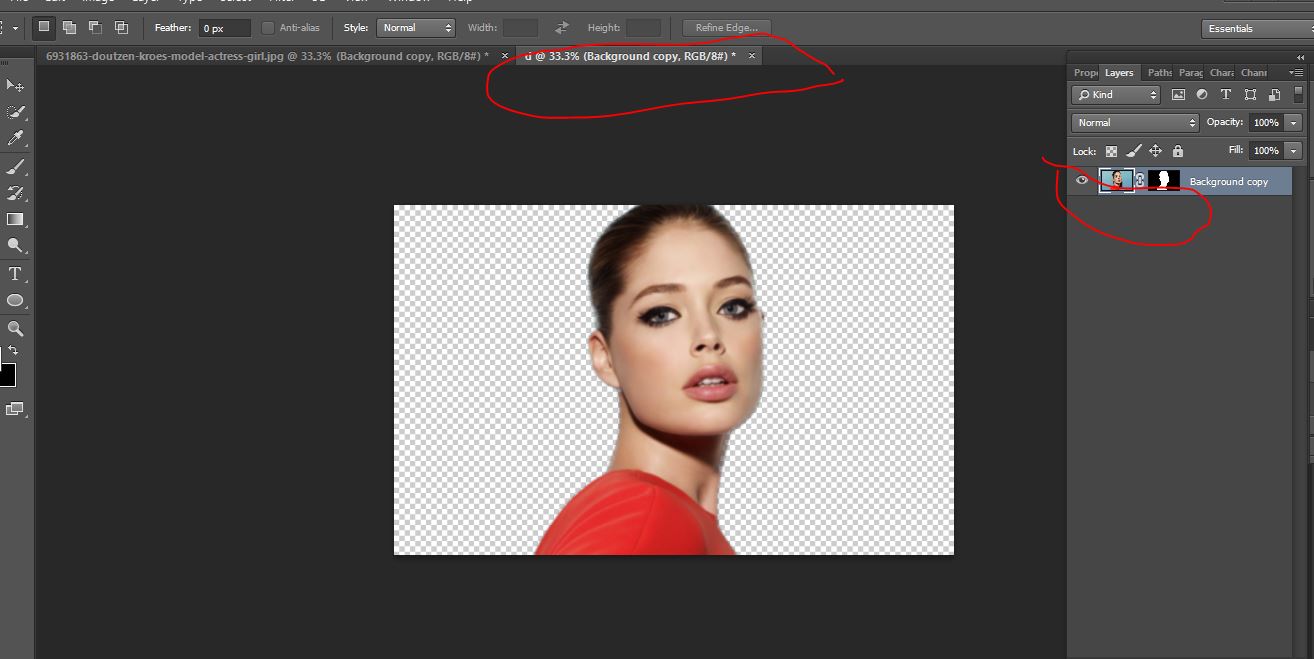Screen dimensions: 1314x659
Task: Click the filter by adjustment layers icon
Action: [x=1203, y=95]
